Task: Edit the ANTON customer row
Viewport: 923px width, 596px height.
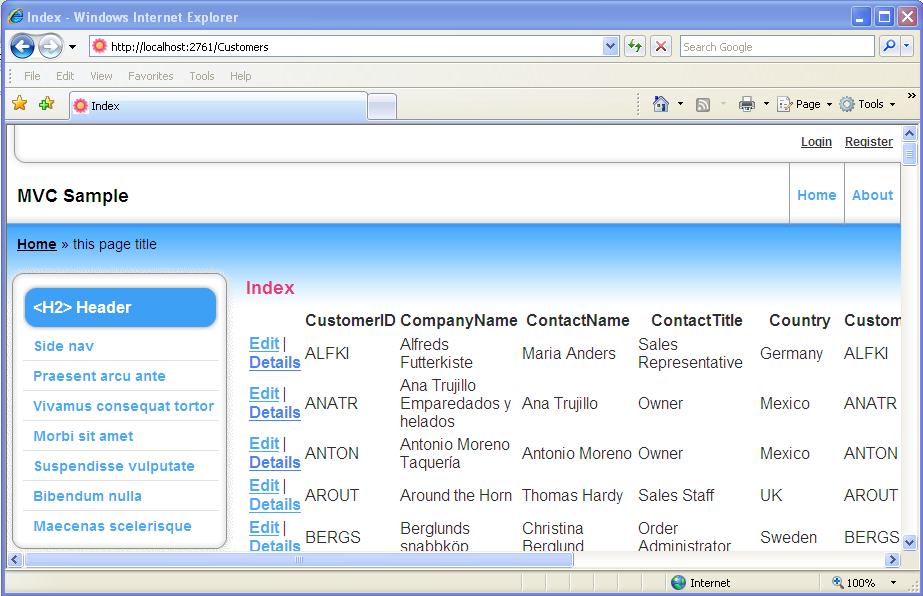Action: pyautogui.click(x=264, y=443)
